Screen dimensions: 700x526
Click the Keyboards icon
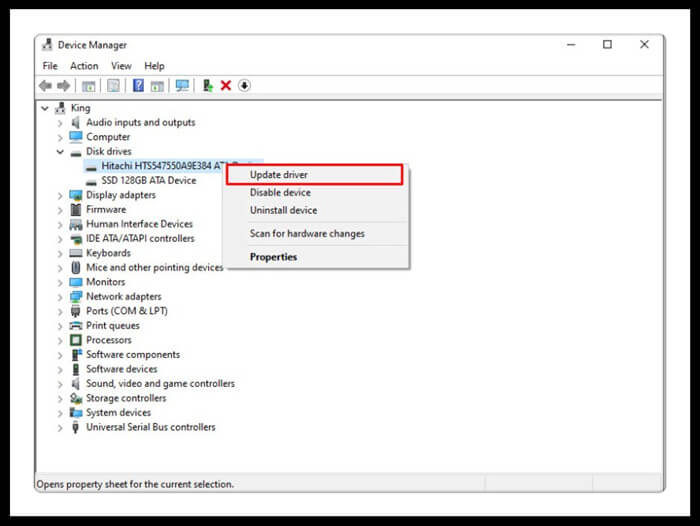point(76,253)
